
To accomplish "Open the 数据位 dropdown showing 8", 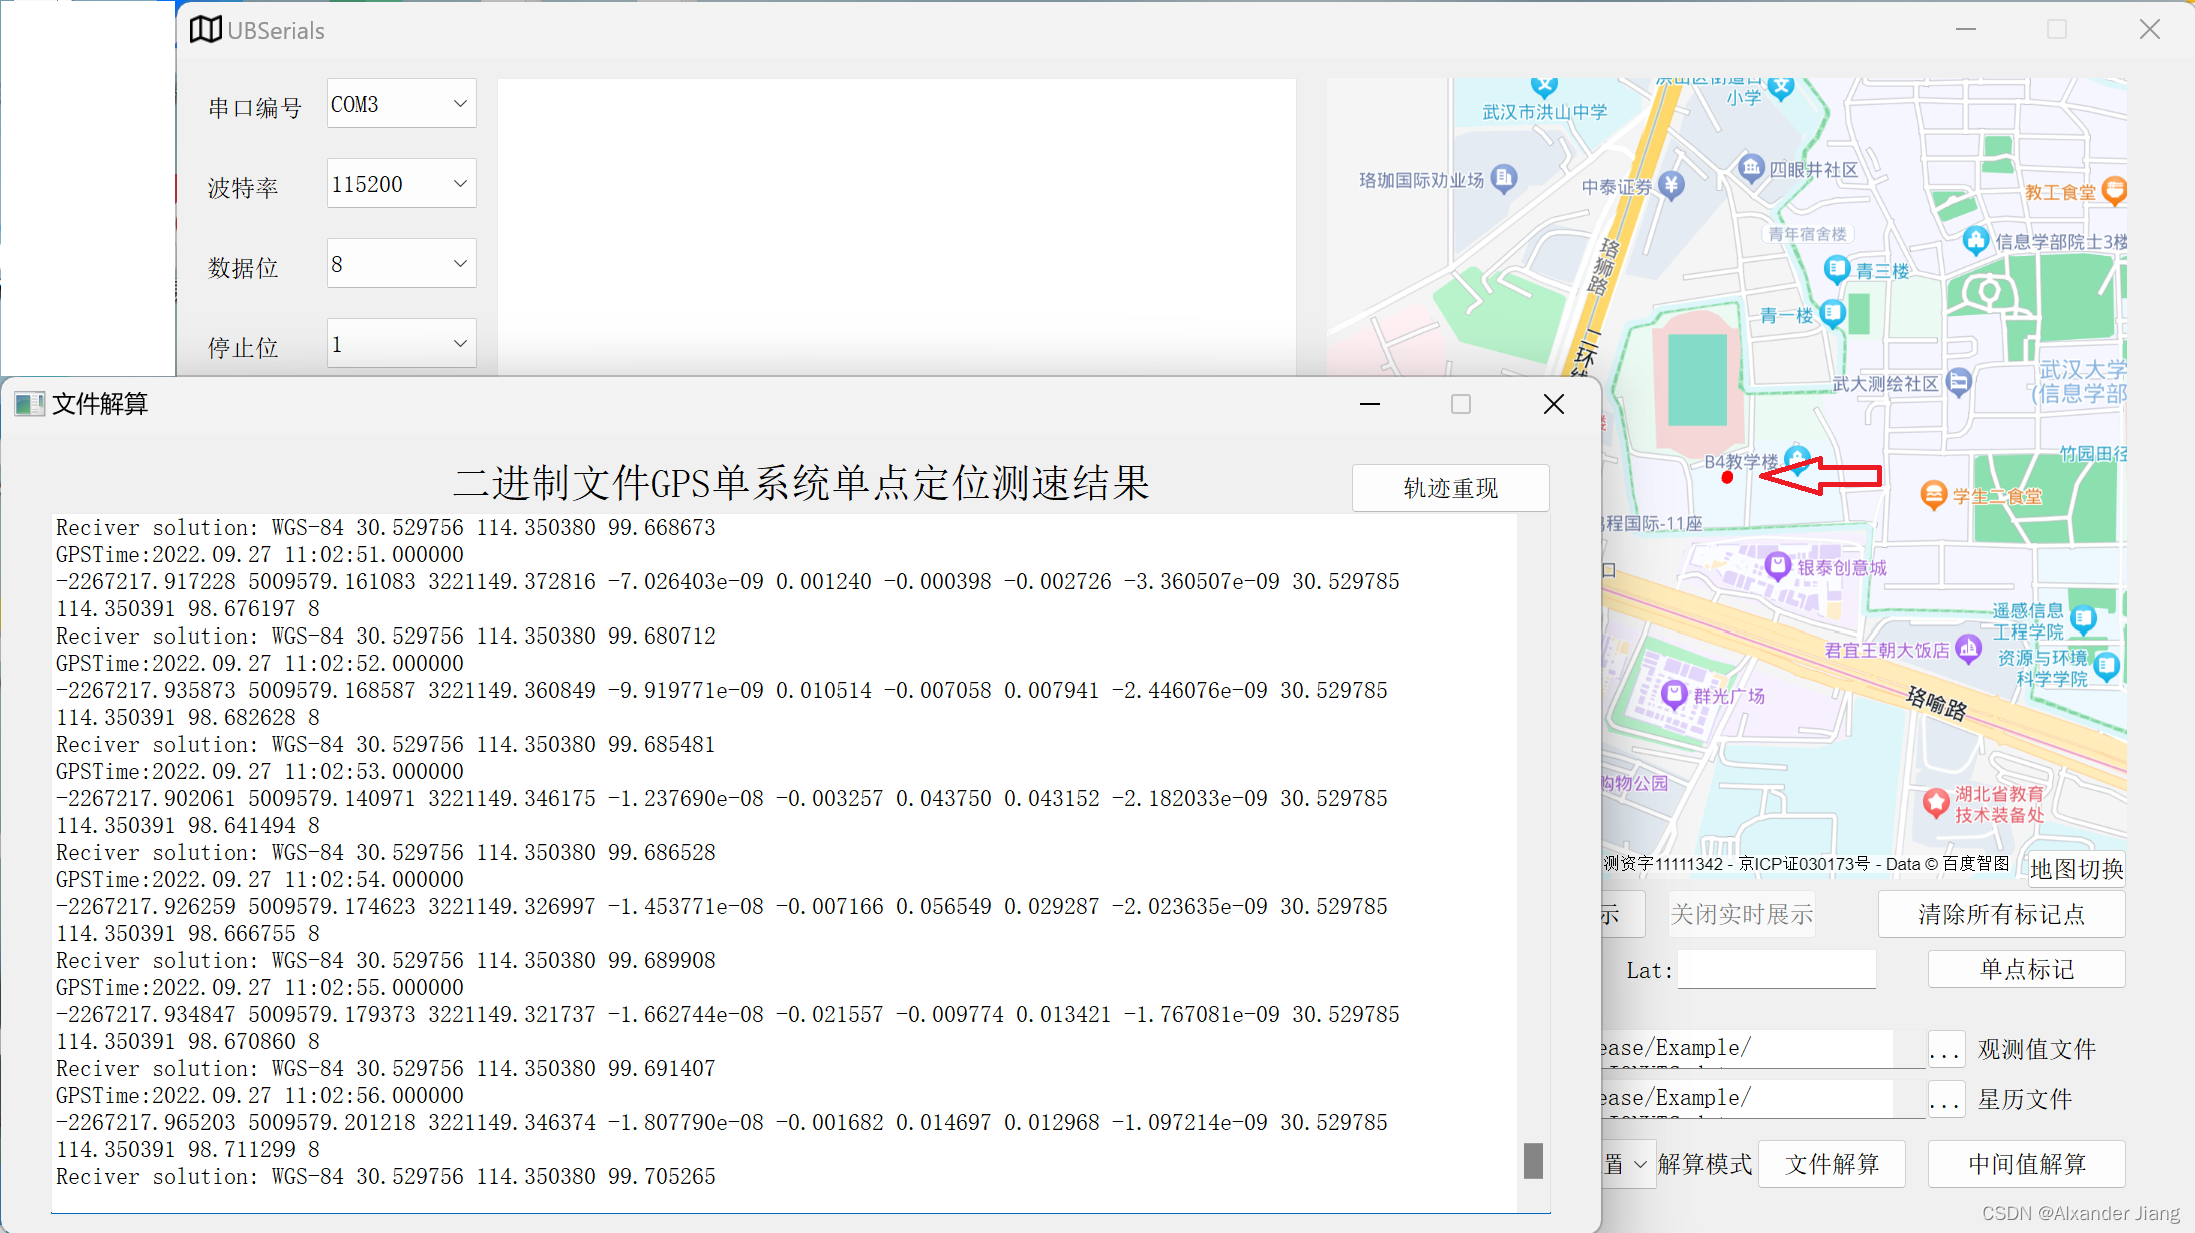I will (x=401, y=264).
